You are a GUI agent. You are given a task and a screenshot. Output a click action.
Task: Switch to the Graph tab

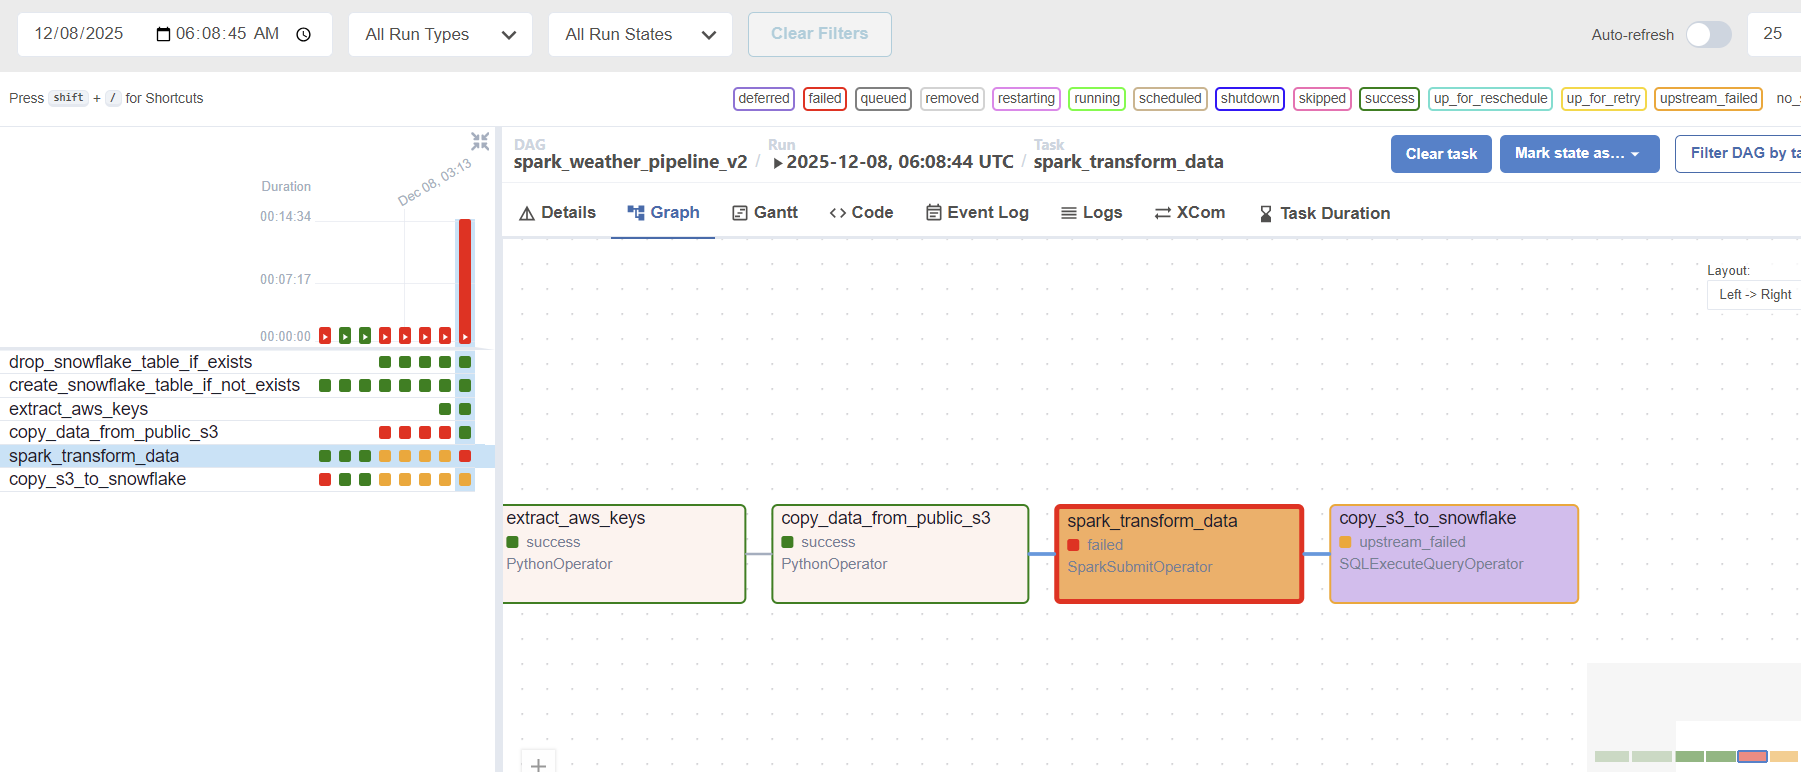pos(663,212)
